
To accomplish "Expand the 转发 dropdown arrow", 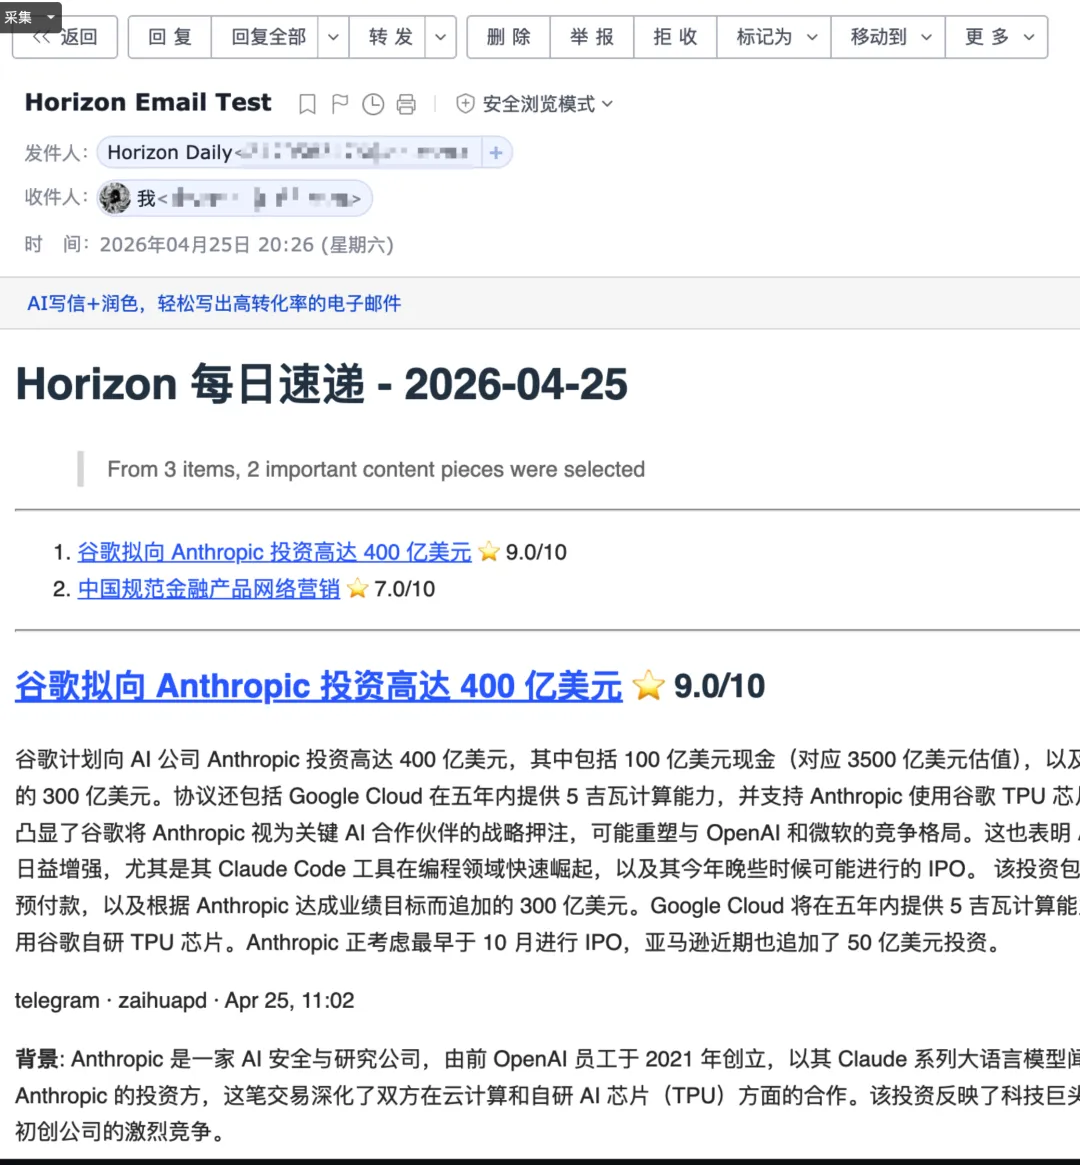I will click(440, 37).
